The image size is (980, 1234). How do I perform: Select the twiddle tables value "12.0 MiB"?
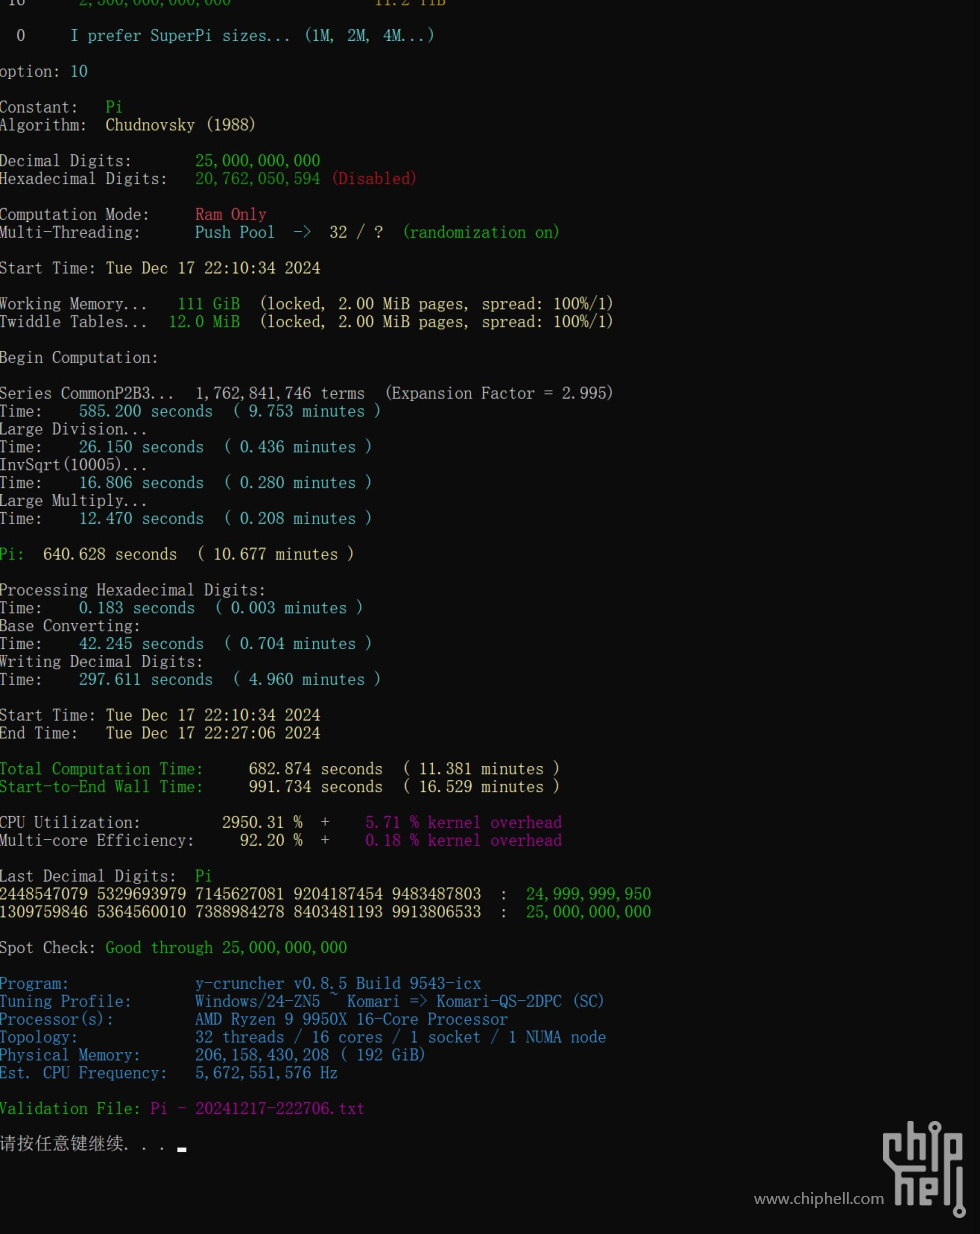[204, 322]
